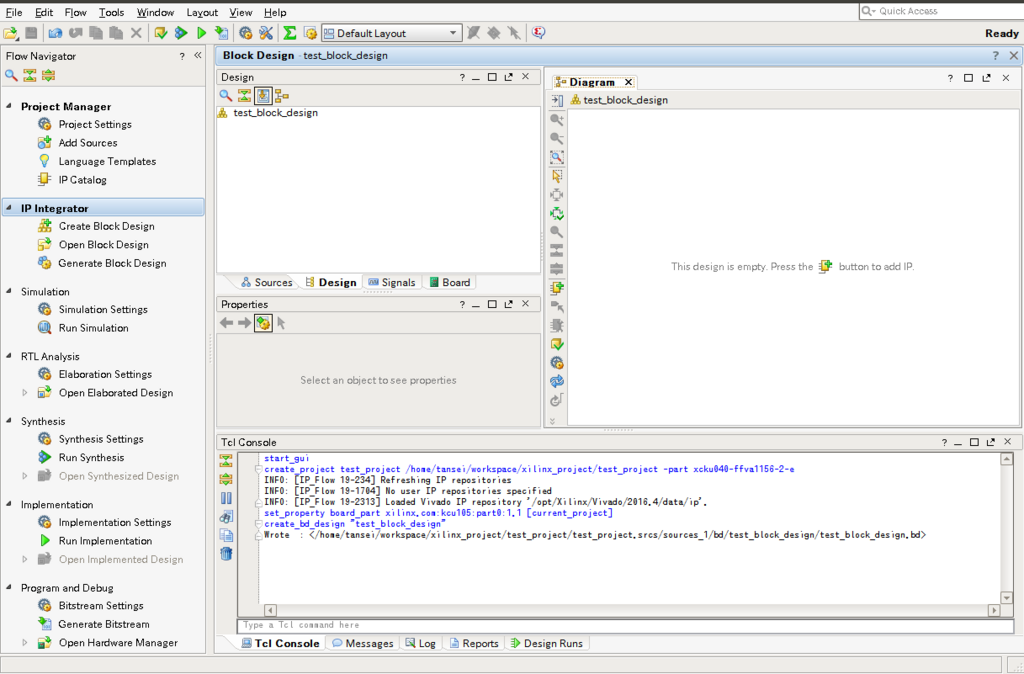Copy Tcl Console output with the copy icon
The width and height of the screenshot is (1024, 674).
pos(226,535)
